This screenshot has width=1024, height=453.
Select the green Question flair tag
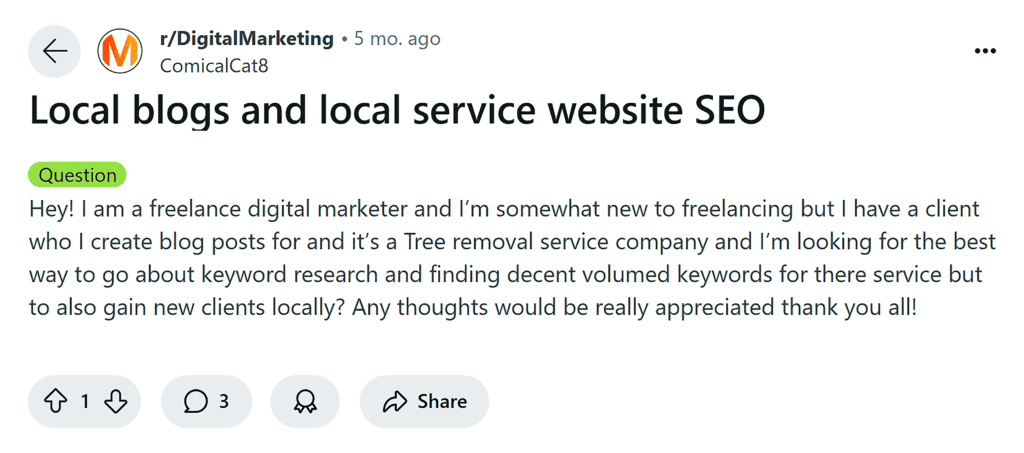click(x=77, y=175)
